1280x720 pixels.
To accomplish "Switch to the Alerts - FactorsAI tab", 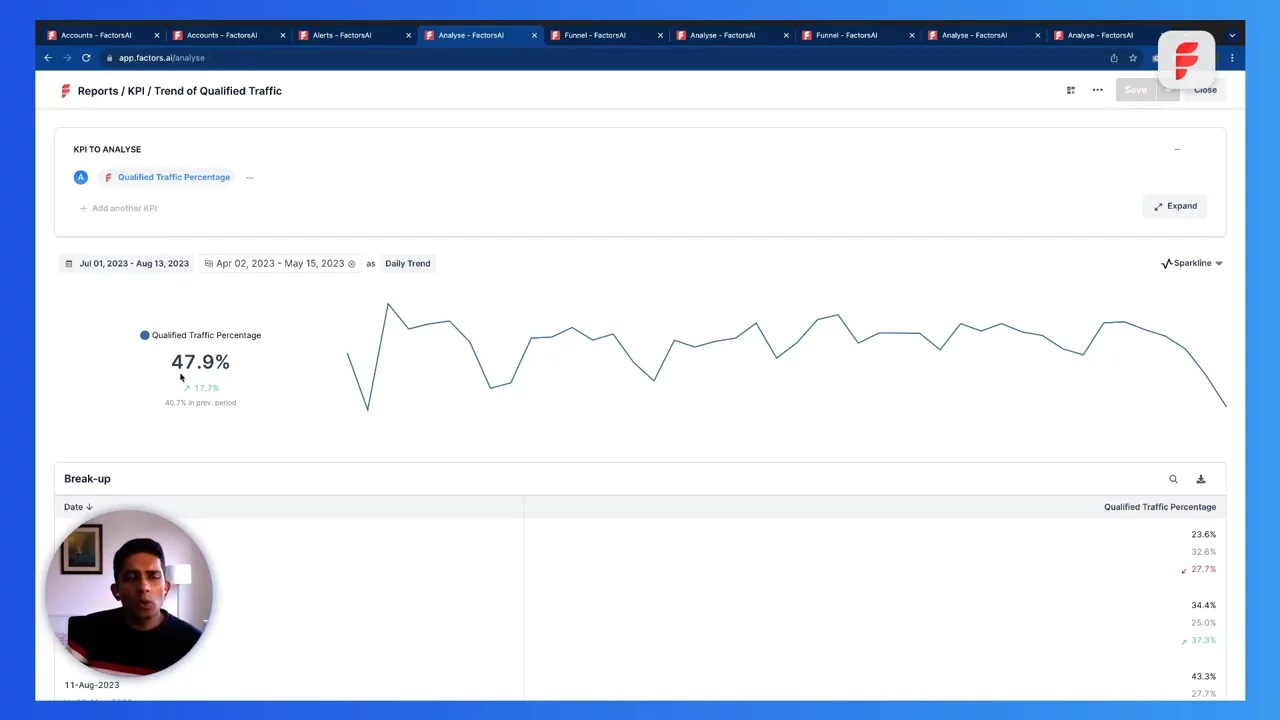I will 342,35.
